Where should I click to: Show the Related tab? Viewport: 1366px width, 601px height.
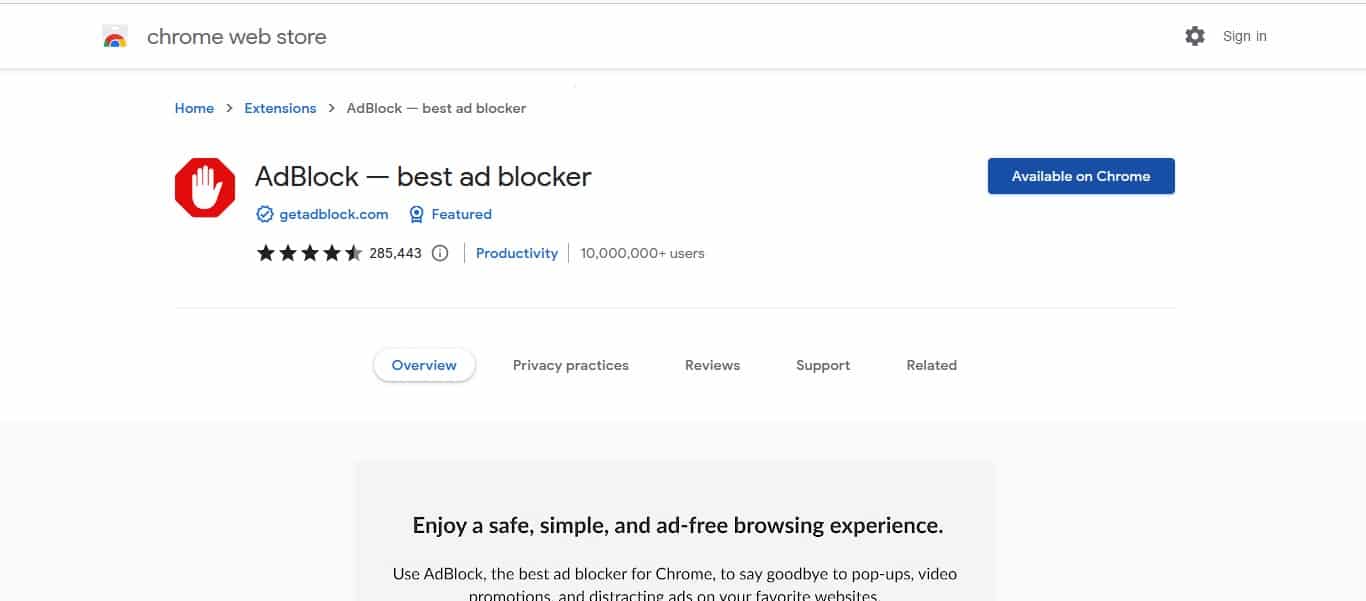tap(931, 365)
